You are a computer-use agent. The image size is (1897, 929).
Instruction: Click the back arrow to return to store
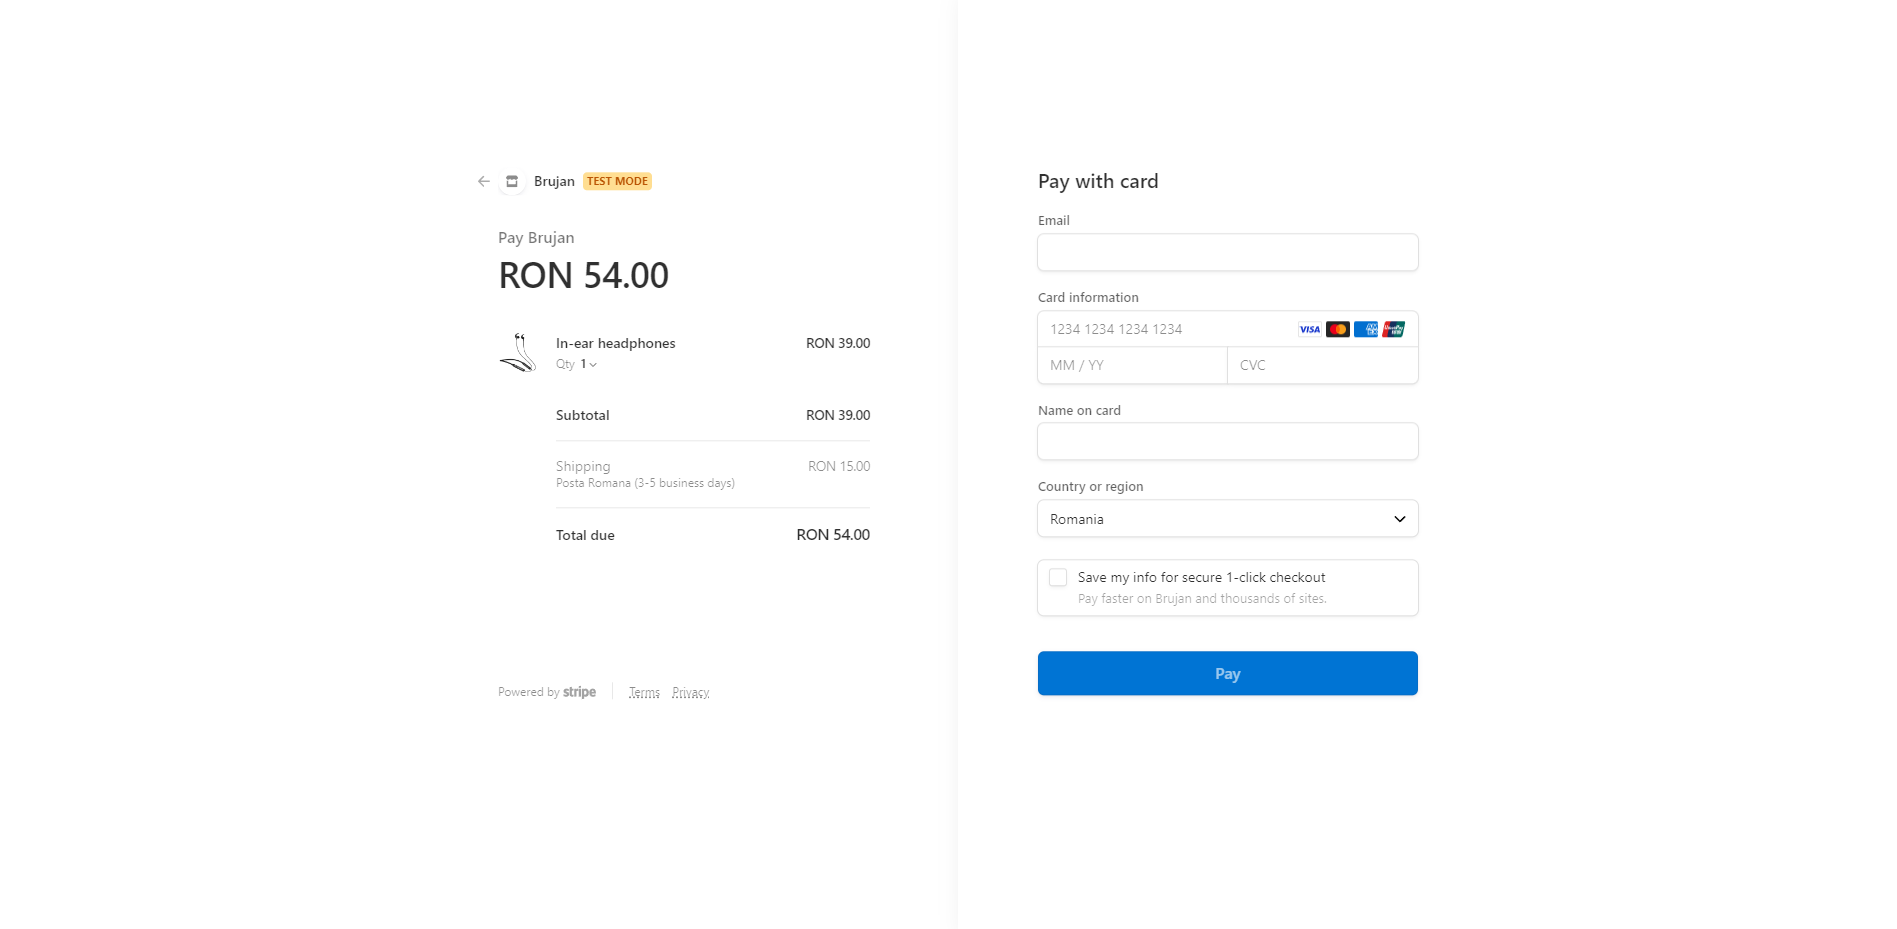tap(483, 181)
